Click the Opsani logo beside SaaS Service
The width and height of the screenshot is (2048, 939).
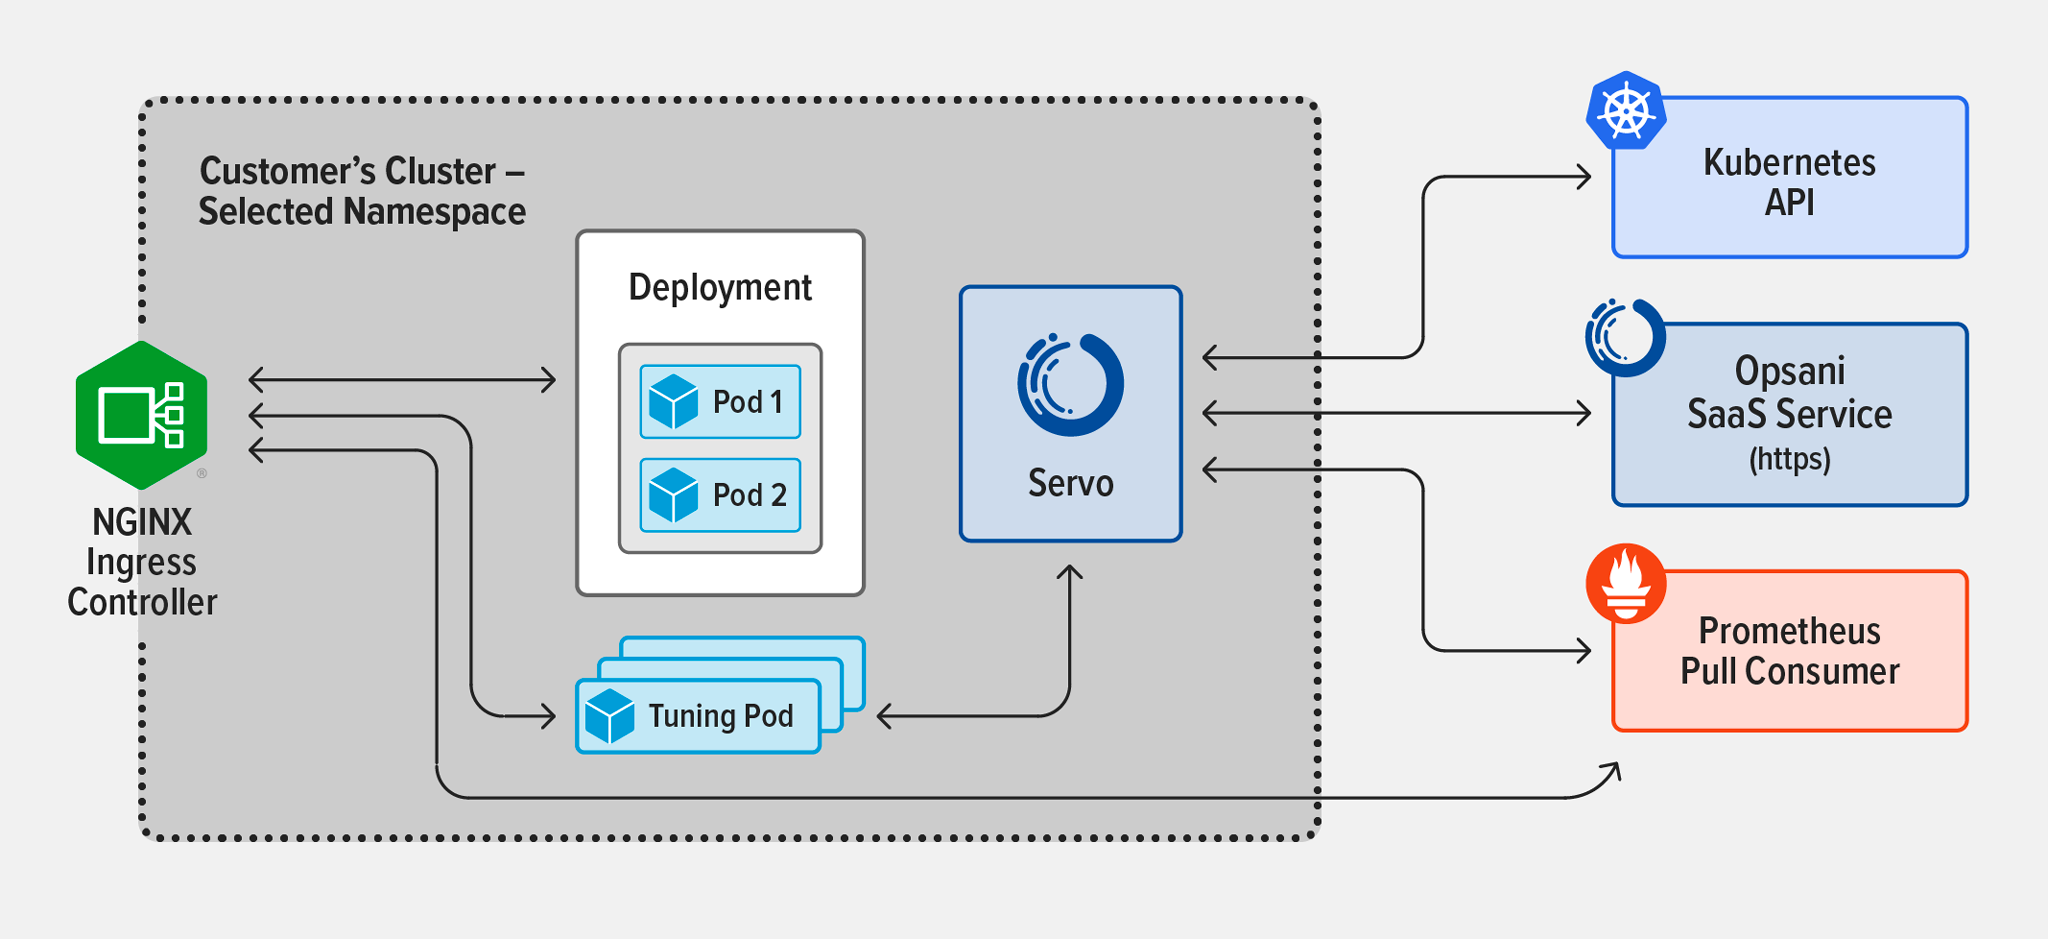pos(1625,337)
